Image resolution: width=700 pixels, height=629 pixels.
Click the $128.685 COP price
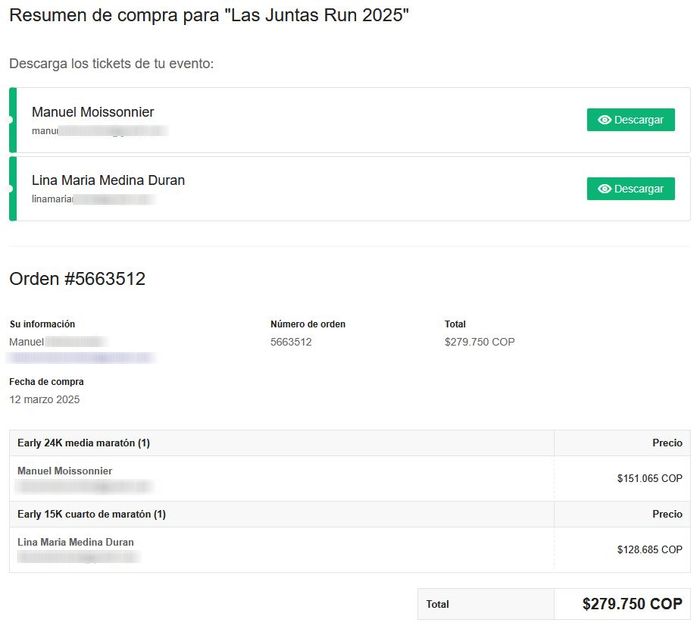[649, 550]
